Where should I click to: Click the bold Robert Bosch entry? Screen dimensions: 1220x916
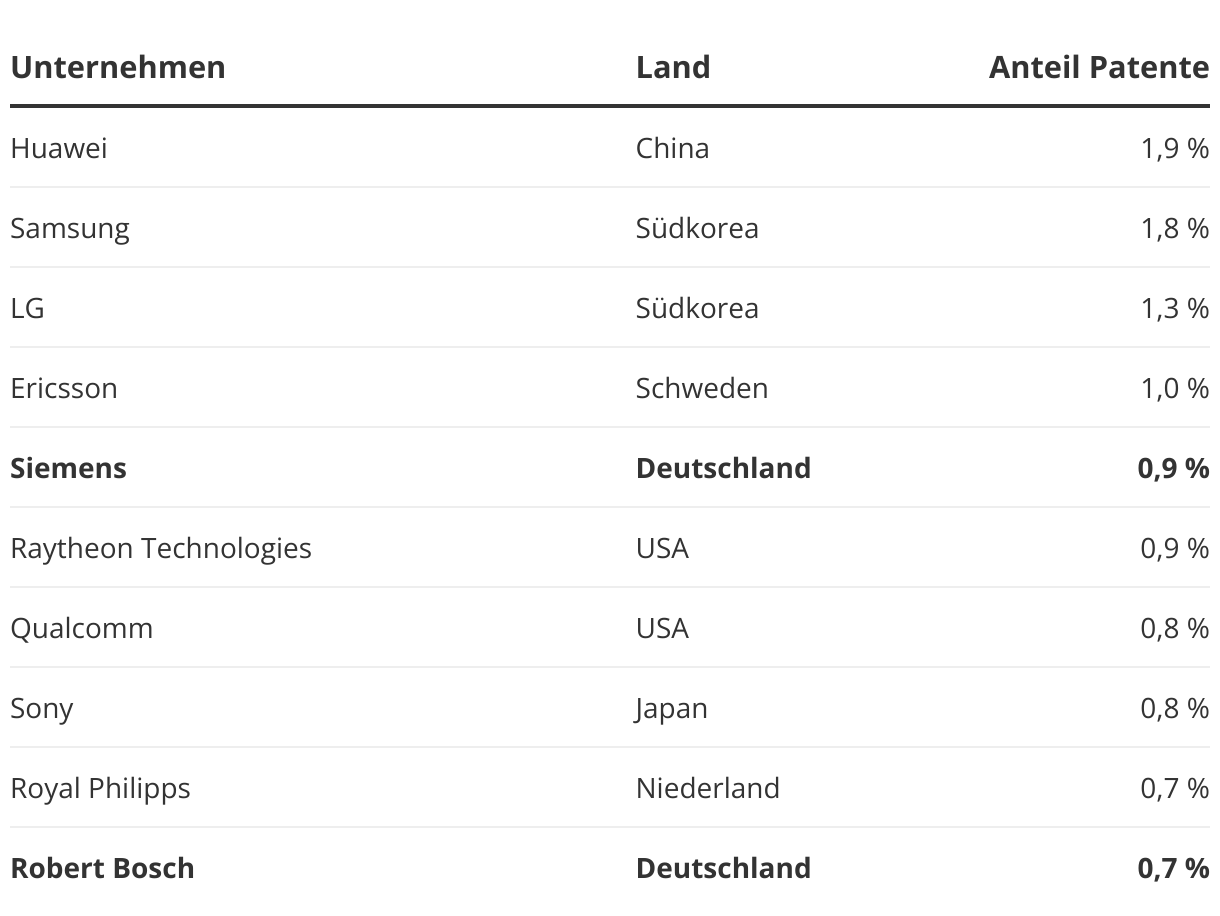tap(102, 868)
